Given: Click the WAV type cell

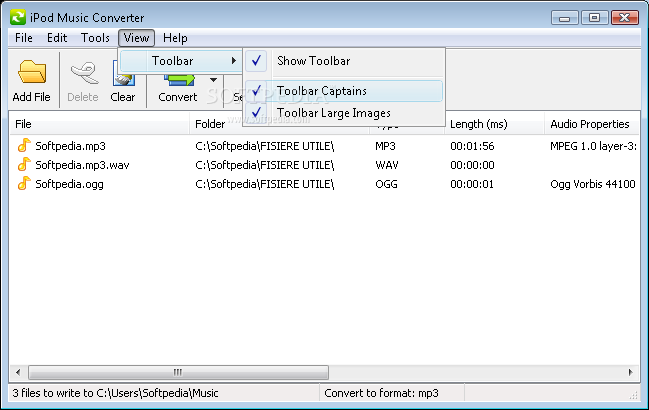Looking at the screenshot, I should [387, 165].
